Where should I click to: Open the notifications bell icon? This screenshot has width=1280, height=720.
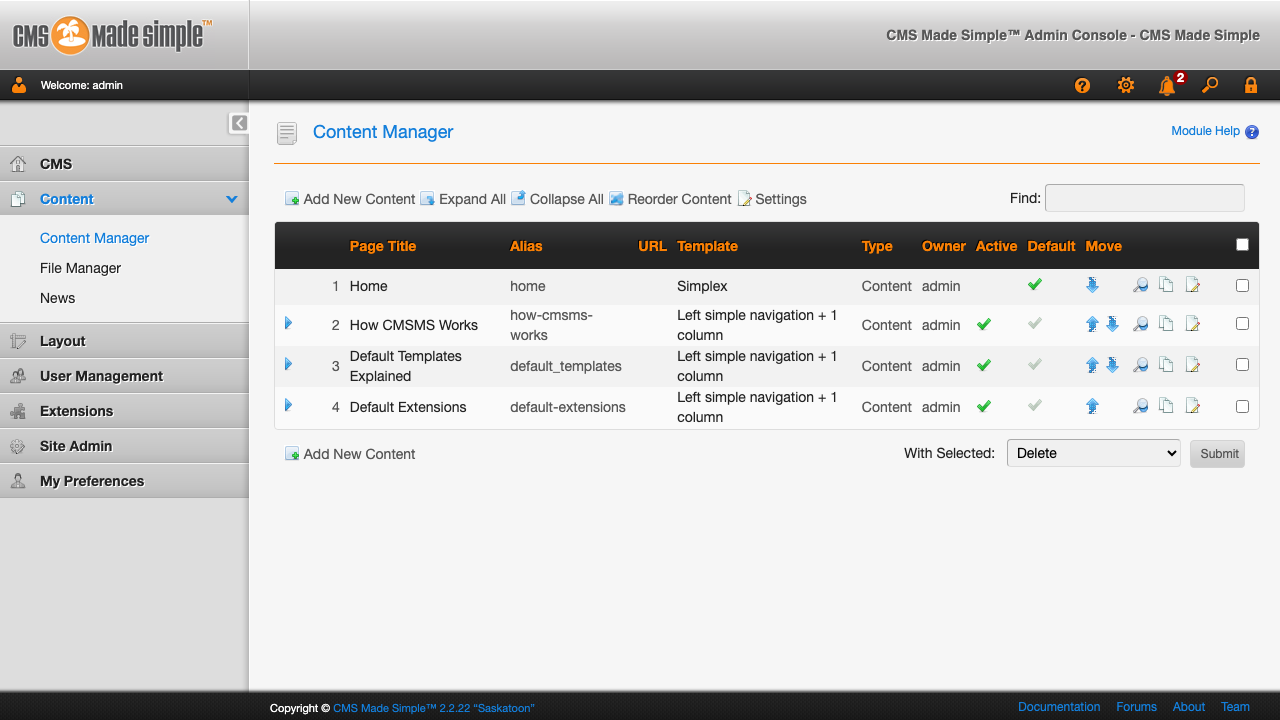coord(1167,86)
